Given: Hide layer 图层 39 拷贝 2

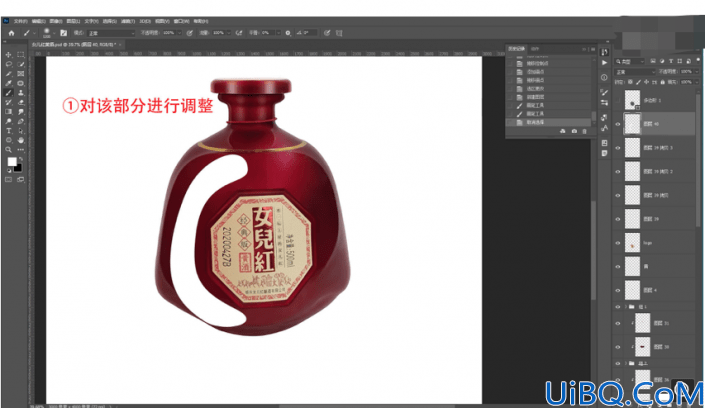Looking at the screenshot, I should (618, 172).
